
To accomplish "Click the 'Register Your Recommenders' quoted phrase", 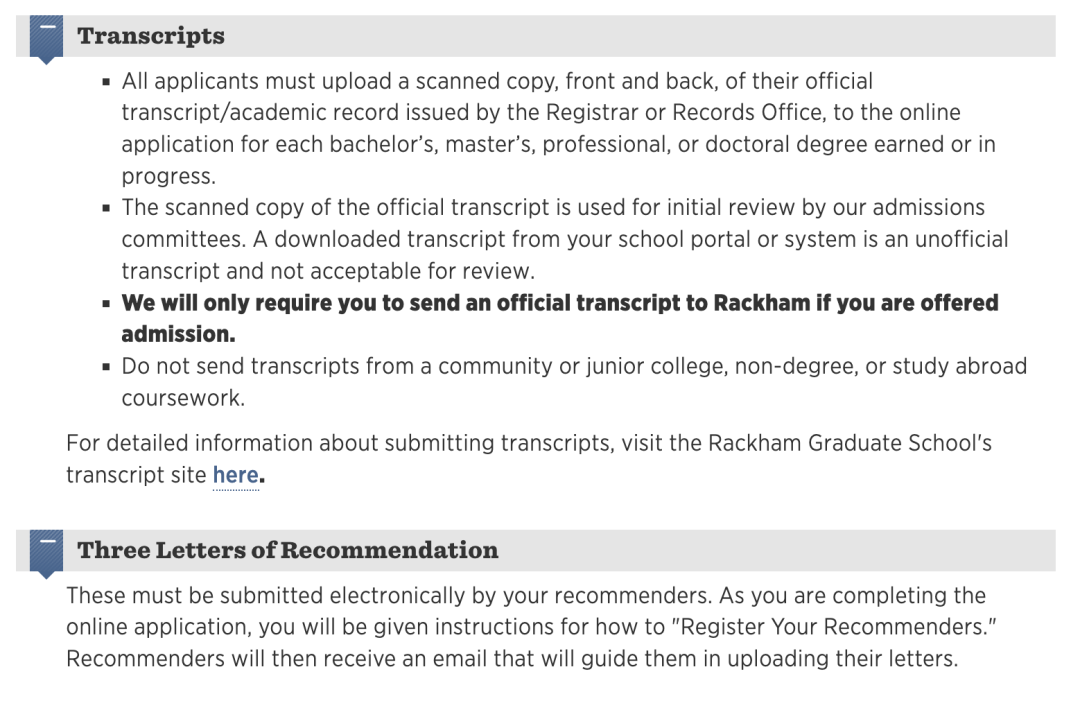I will coord(833,627).
